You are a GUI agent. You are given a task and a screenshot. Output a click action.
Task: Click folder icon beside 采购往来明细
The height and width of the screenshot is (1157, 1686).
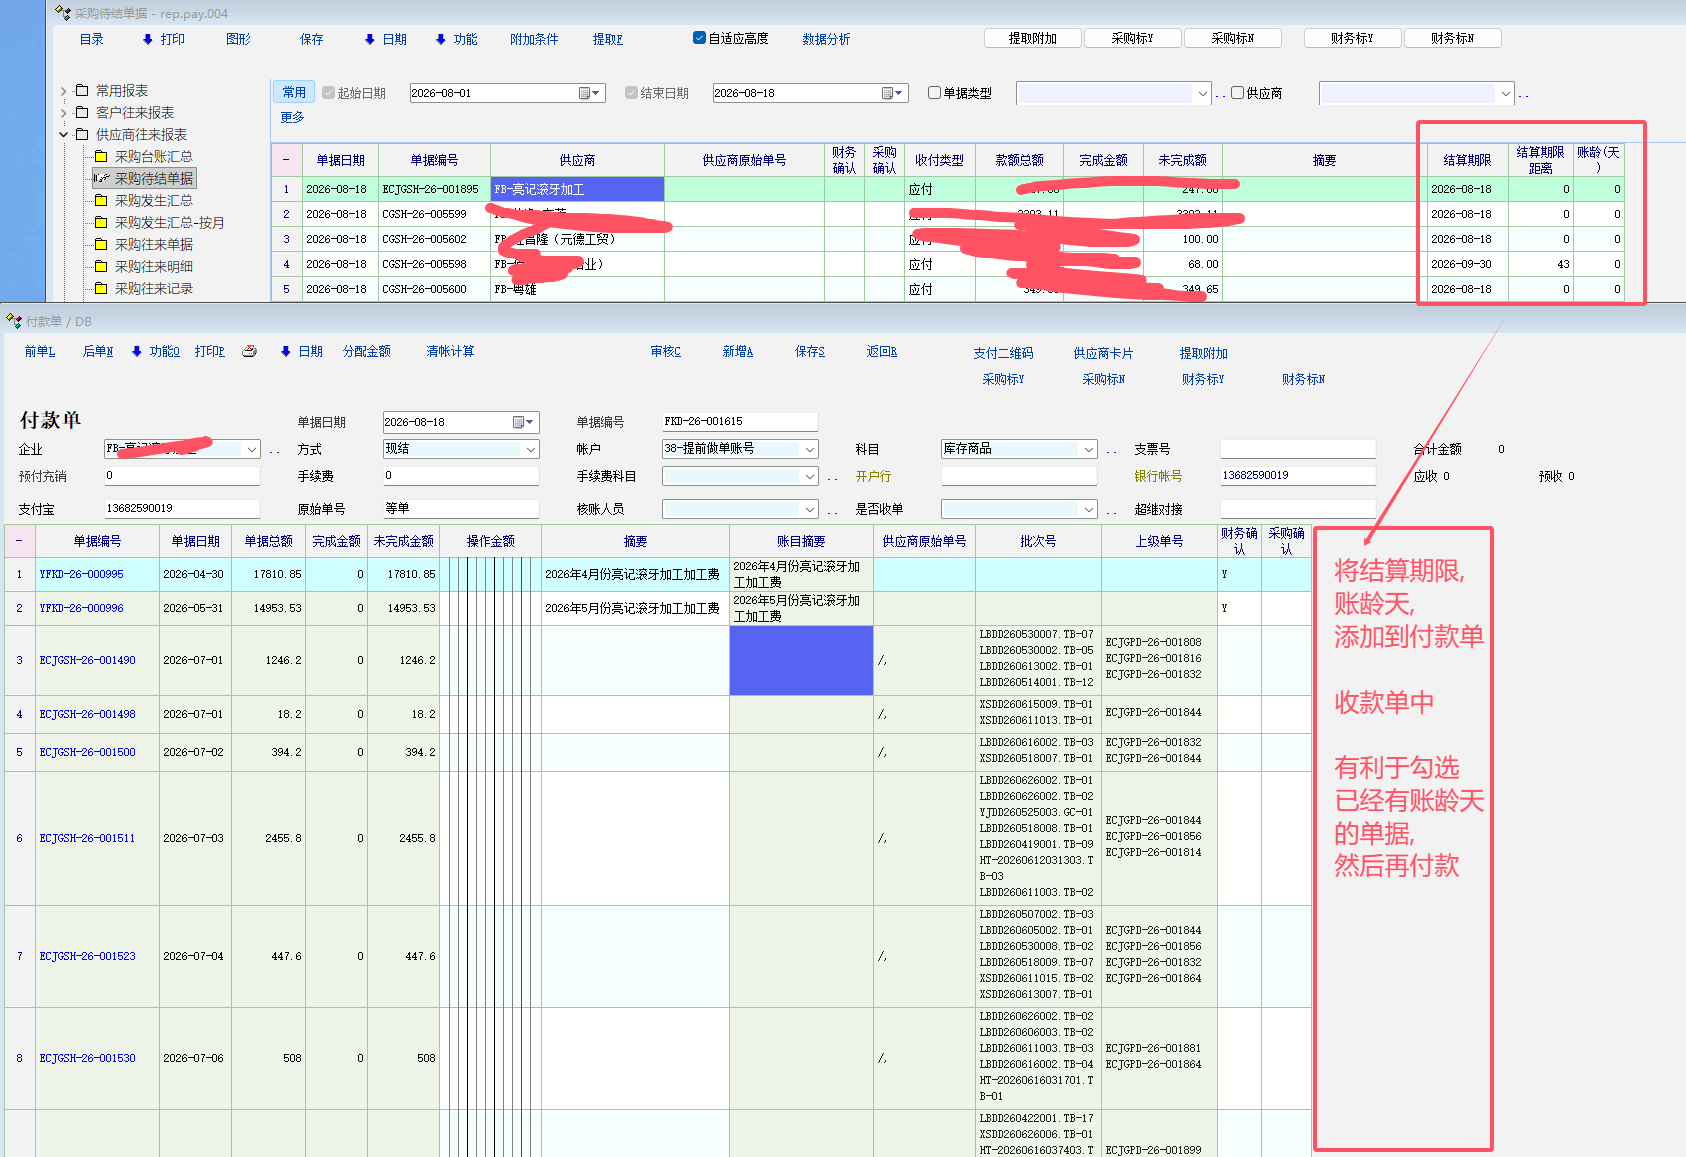tap(101, 266)
